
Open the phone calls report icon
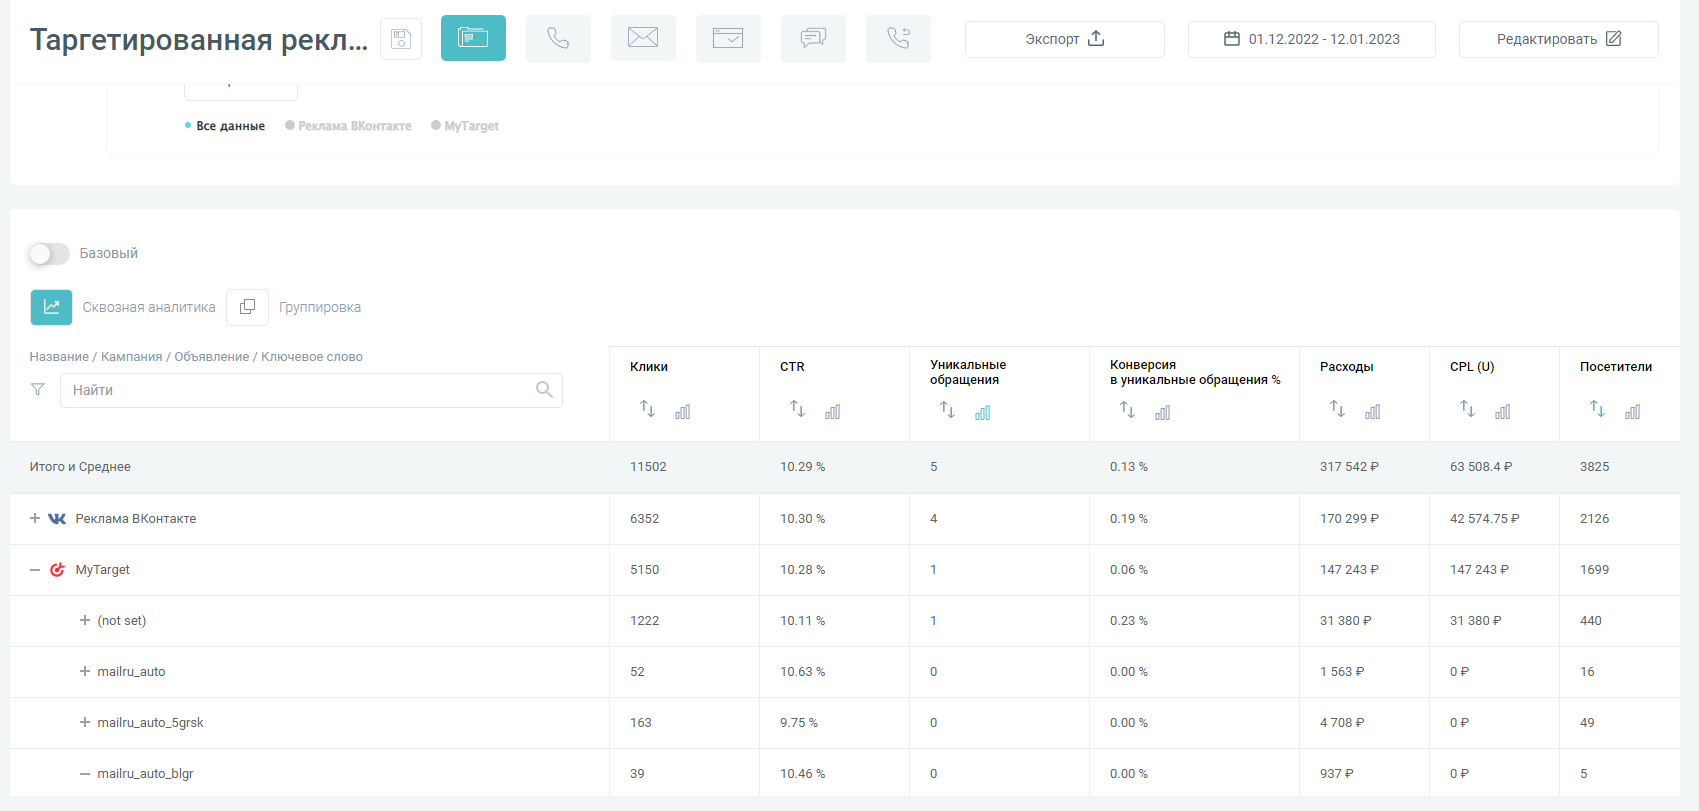point(558,39)
